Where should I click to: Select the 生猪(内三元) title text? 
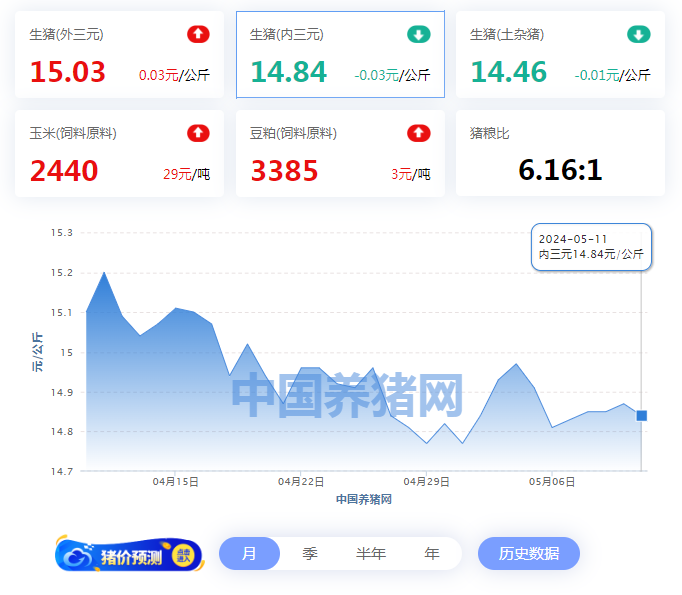[x=287, y=34]
